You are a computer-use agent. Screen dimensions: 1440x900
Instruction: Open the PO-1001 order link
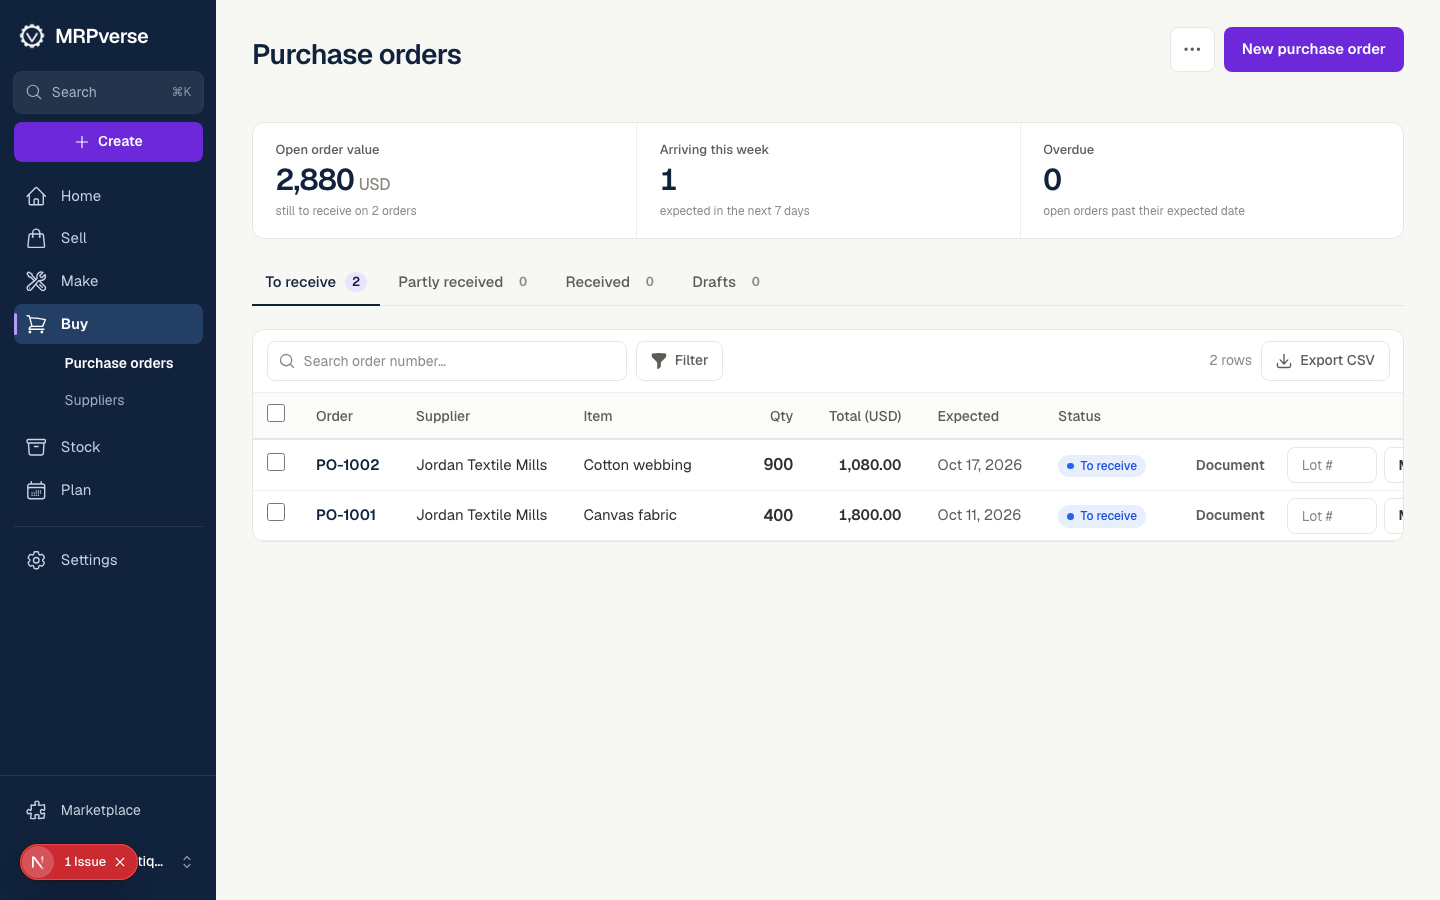346,515
